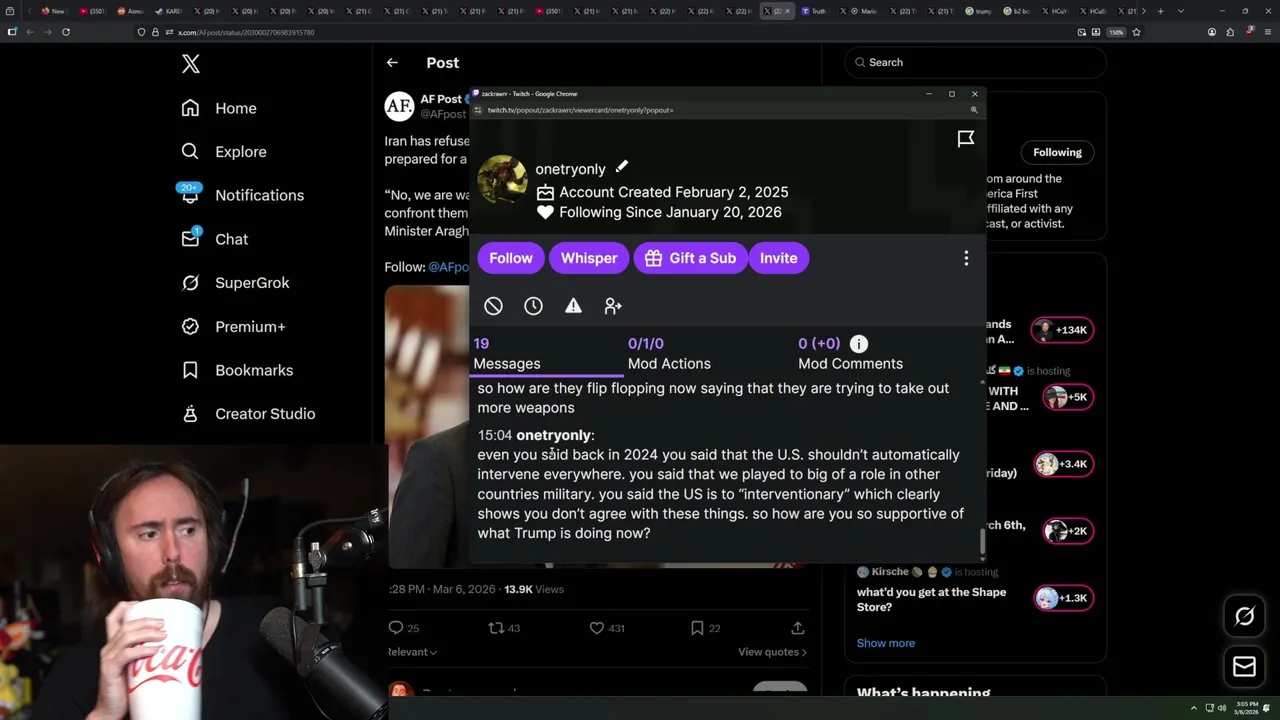
Task: Open SuperGrok in the X sidebar
Action: (235, 283)
